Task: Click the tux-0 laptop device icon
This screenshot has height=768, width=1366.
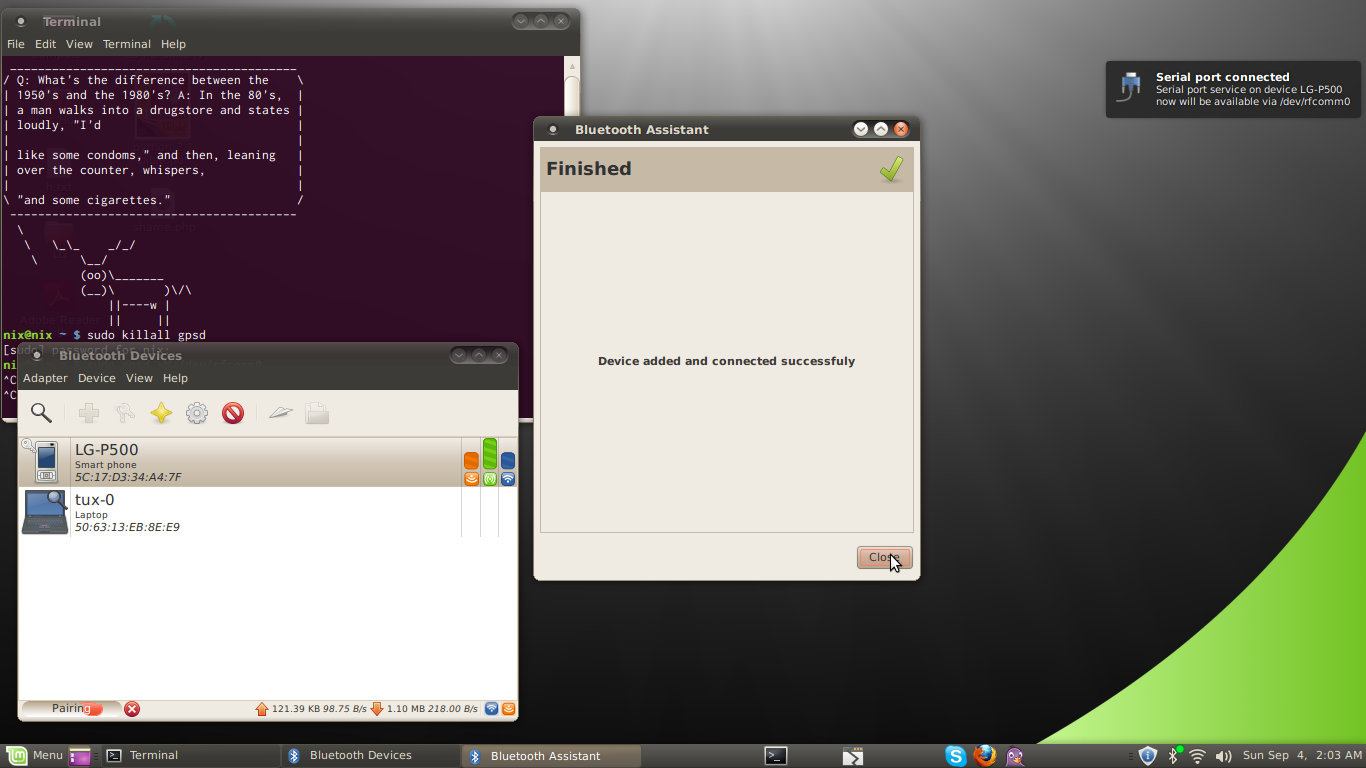Action: pos(45,511)
